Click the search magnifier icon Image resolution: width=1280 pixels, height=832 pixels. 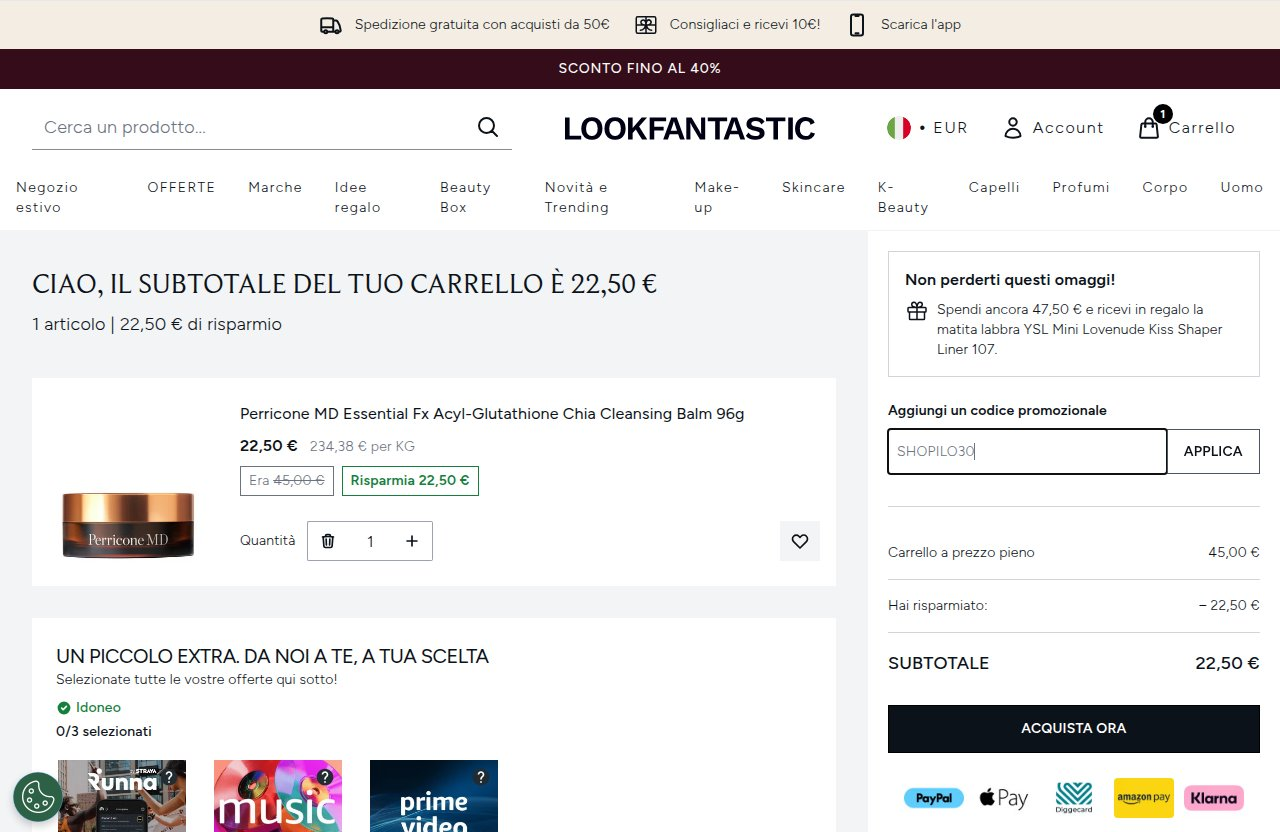(488, 127)
